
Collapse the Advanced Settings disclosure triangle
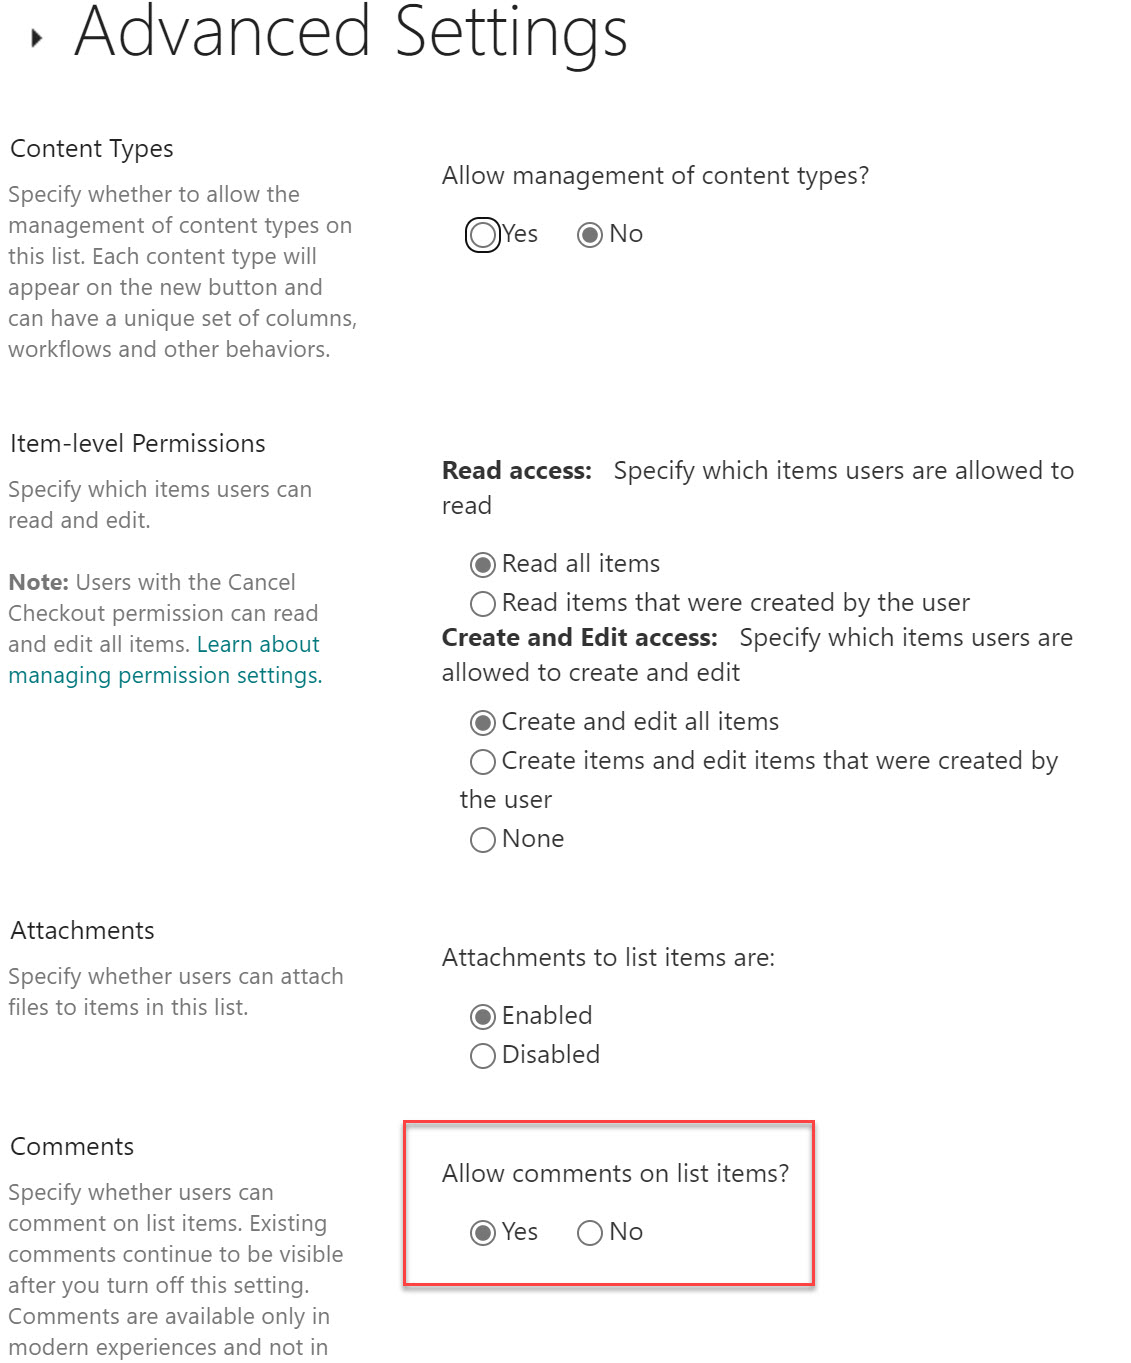(37, 39)
